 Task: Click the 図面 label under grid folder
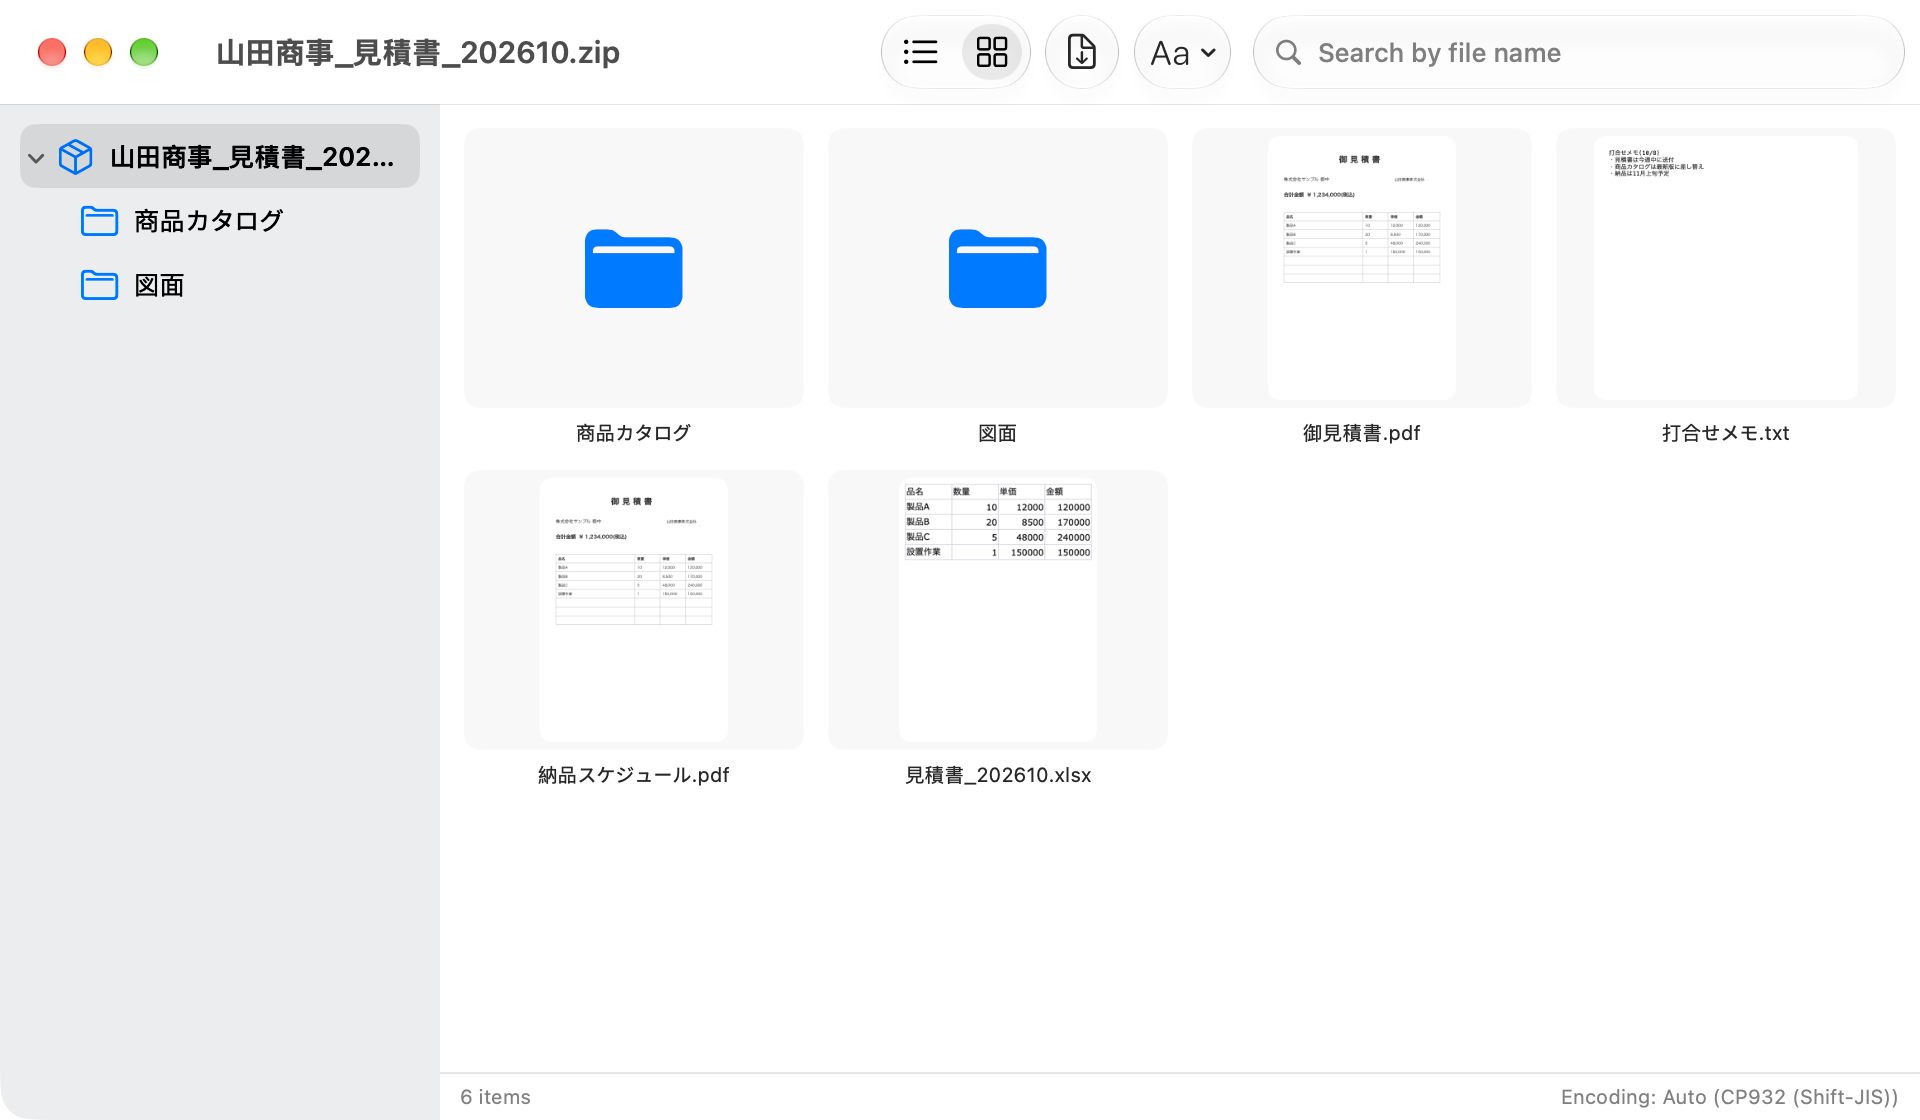tap(998, 433)
